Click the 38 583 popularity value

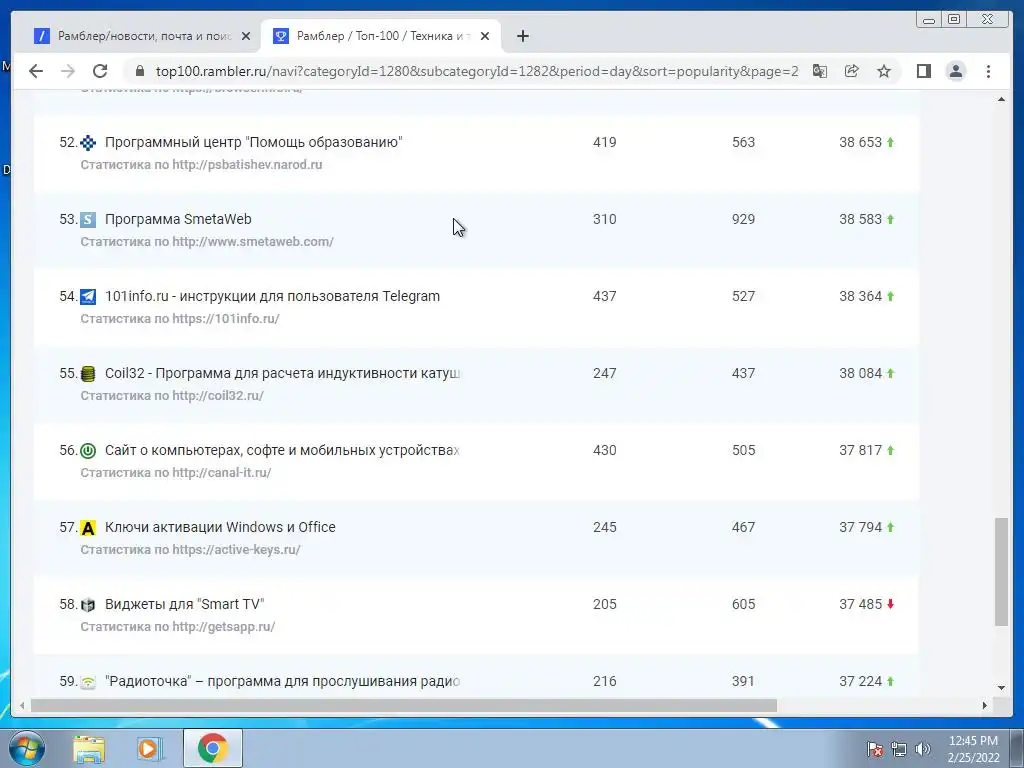click(860, 219)
